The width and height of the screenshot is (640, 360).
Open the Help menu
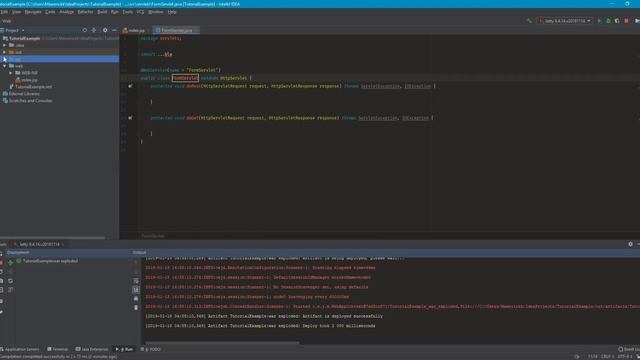(172, 12)
